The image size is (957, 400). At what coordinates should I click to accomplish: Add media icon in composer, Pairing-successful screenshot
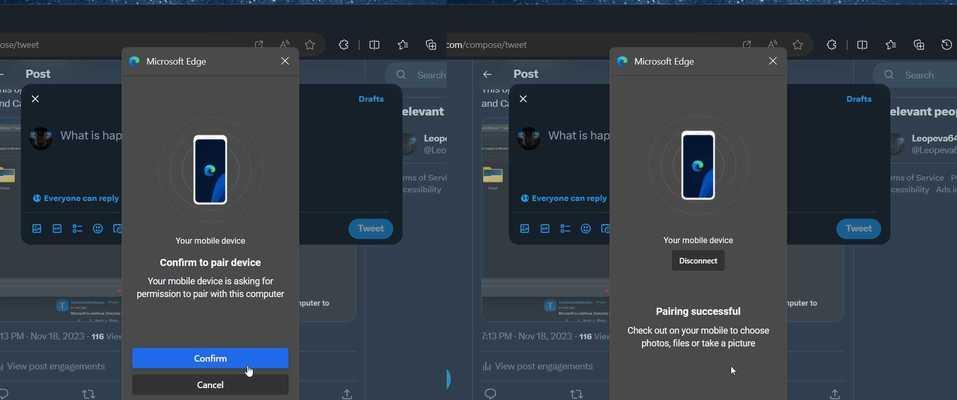click(x=524, y=228)
